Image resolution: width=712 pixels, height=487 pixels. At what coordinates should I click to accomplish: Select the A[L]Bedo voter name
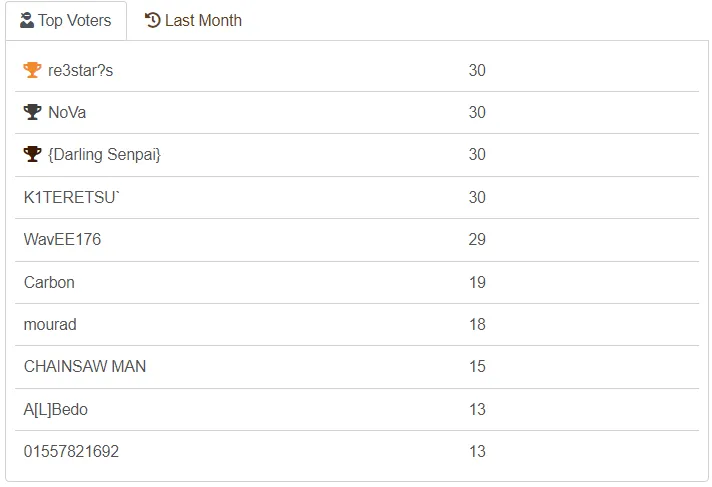tap(55, 409)
